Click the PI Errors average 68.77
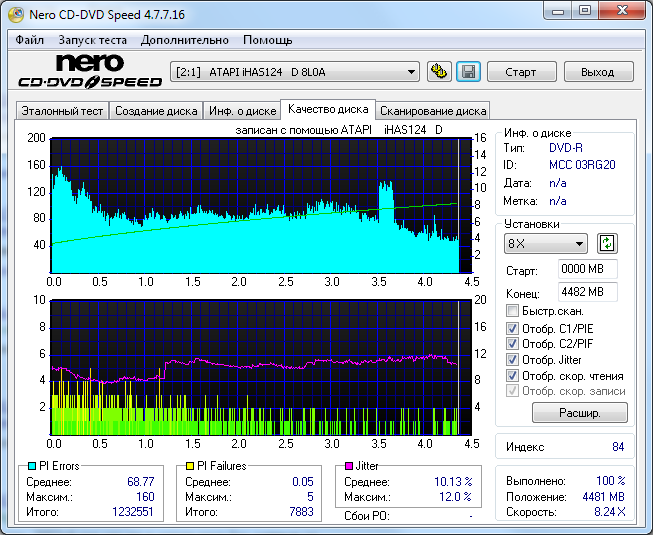The height and width of the screenshot is (535, 653). 141,482
